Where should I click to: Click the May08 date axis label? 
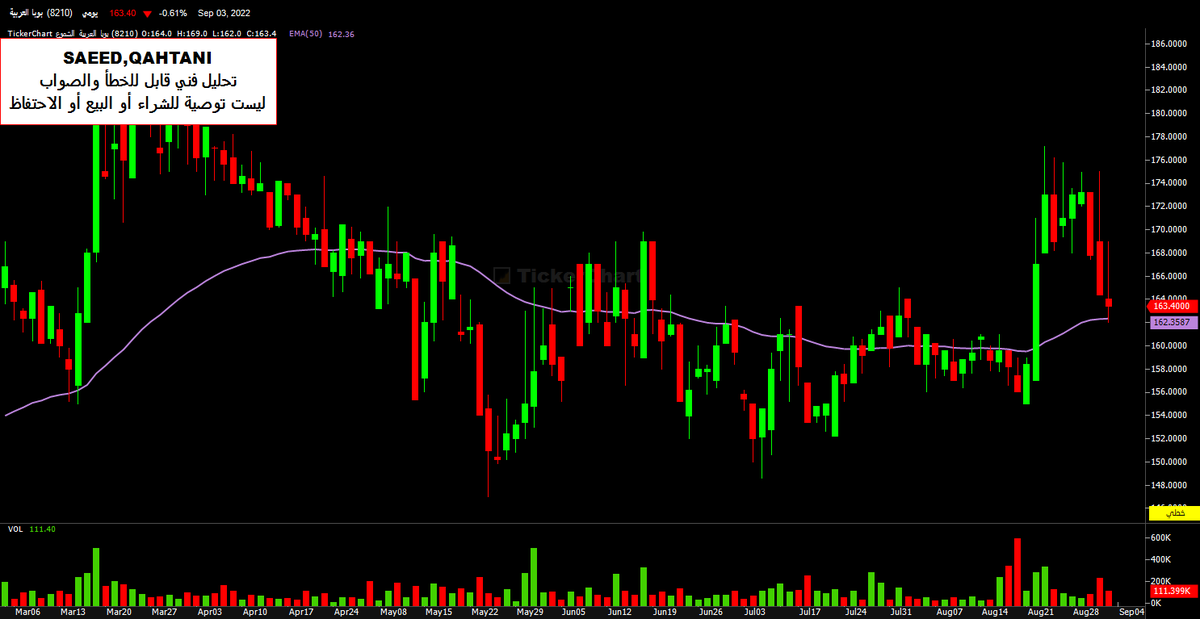[x=393, y=610]
